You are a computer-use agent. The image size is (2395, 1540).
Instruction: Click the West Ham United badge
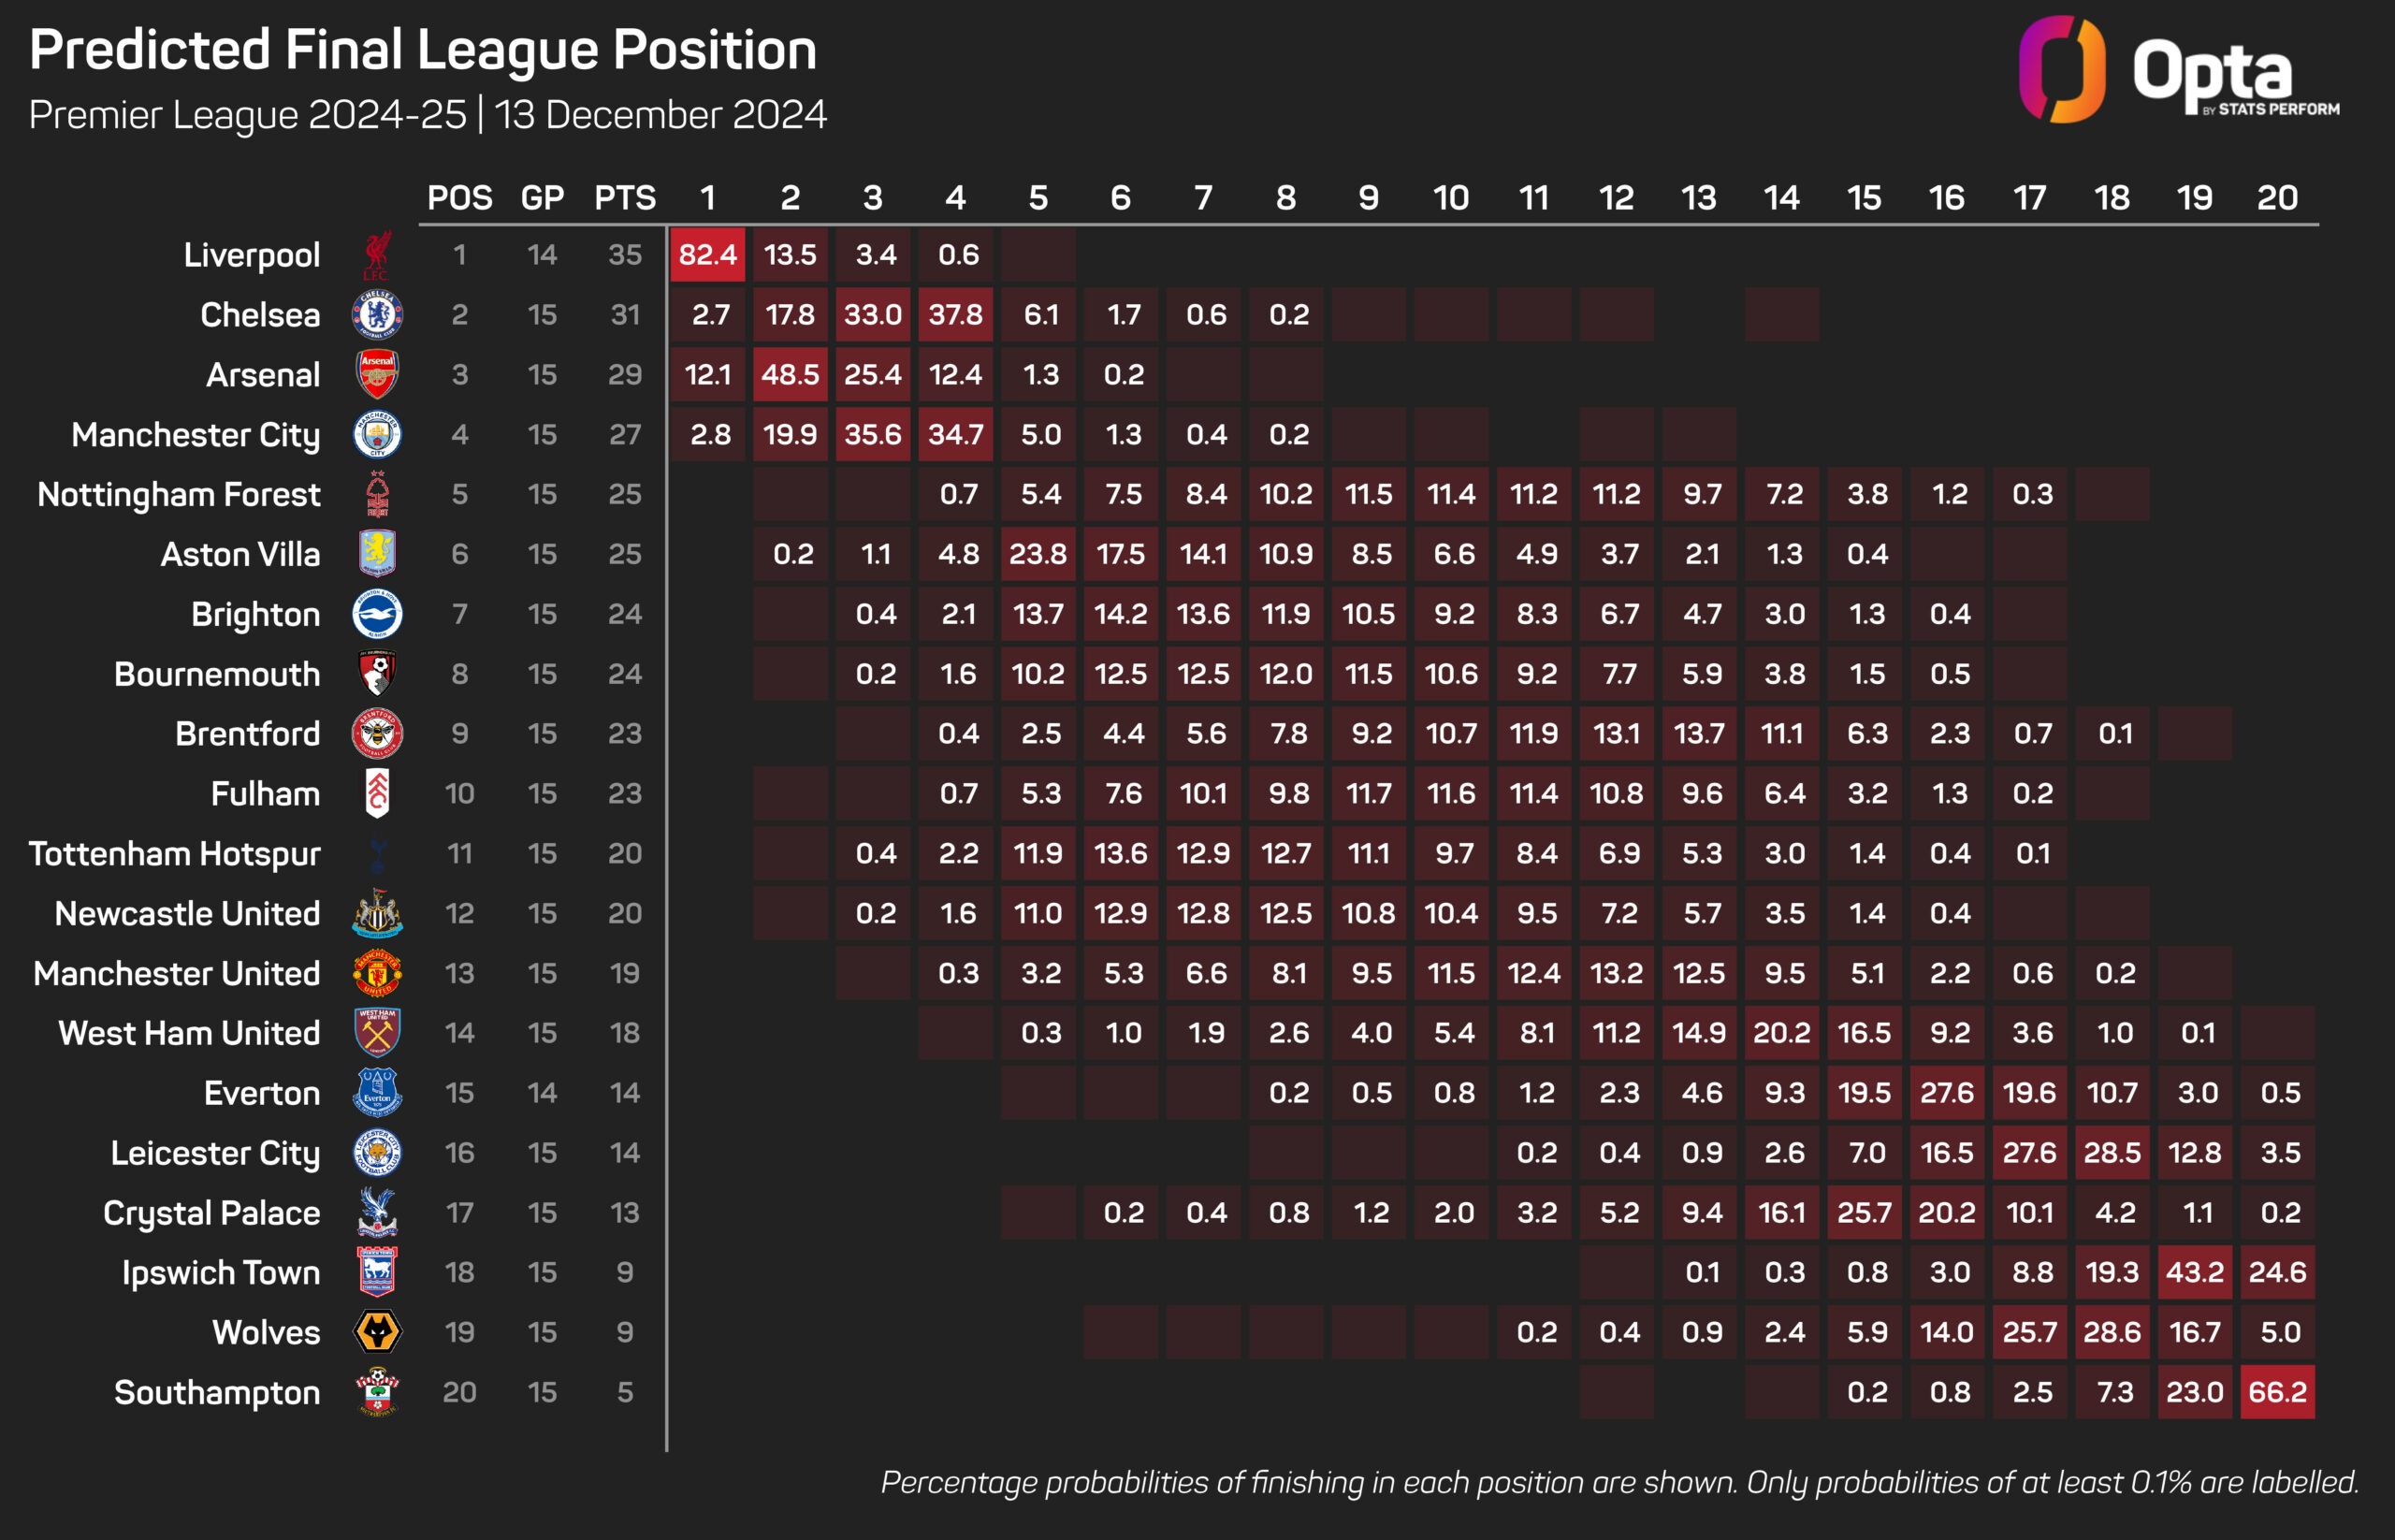click(377, 1032)
